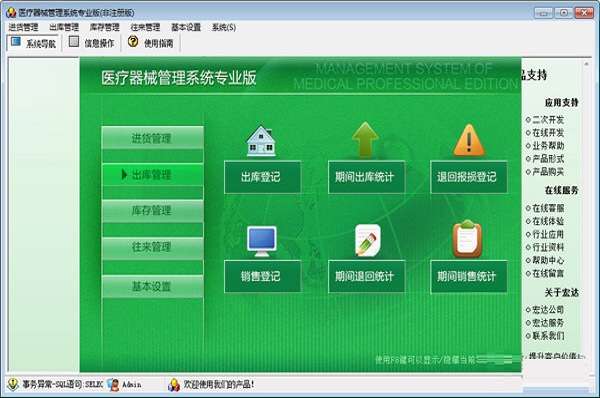Click the right panel scroll up arrow
Screen dimensions: 600x398
click(x=586, y=64)
